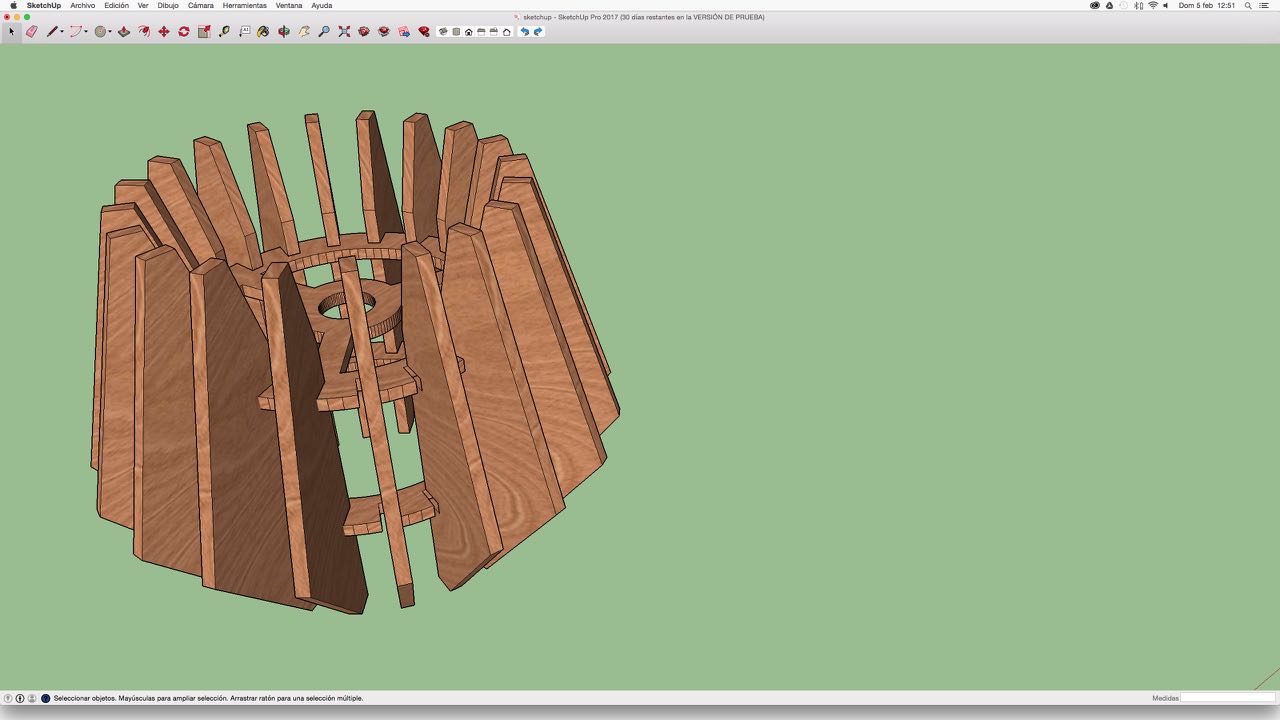Select the Tape Measure tool

[x=224, y=32]
